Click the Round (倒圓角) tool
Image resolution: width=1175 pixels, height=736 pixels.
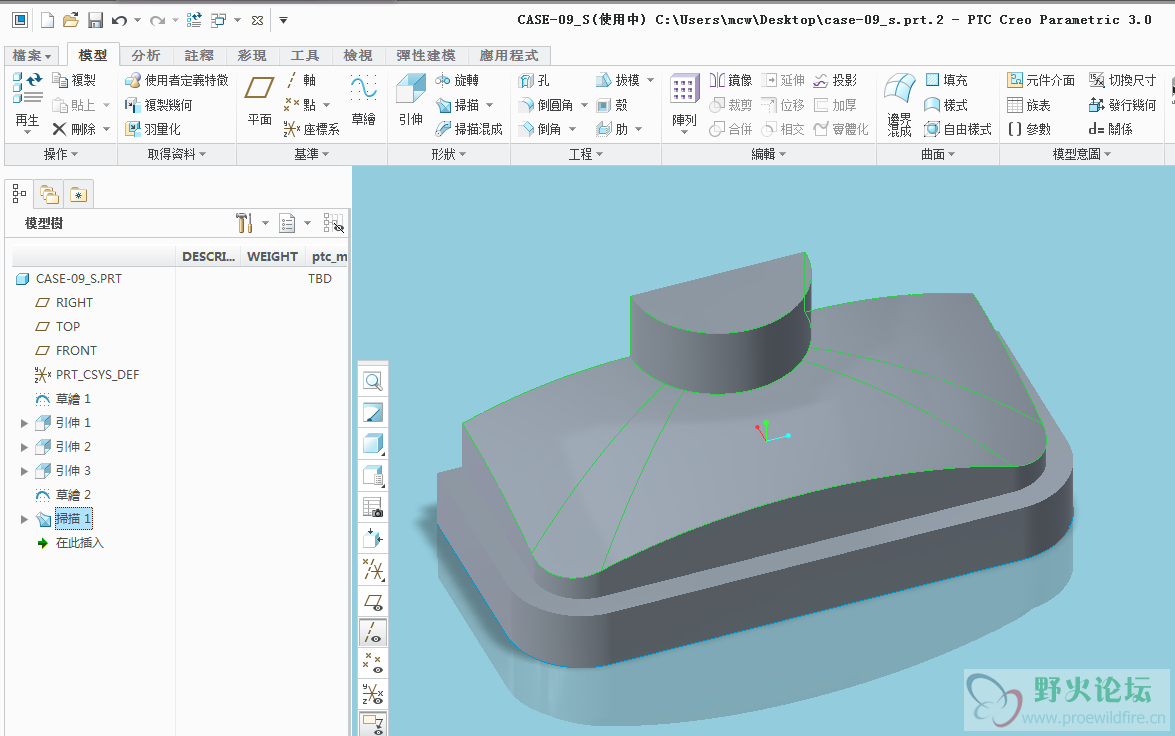546,105
